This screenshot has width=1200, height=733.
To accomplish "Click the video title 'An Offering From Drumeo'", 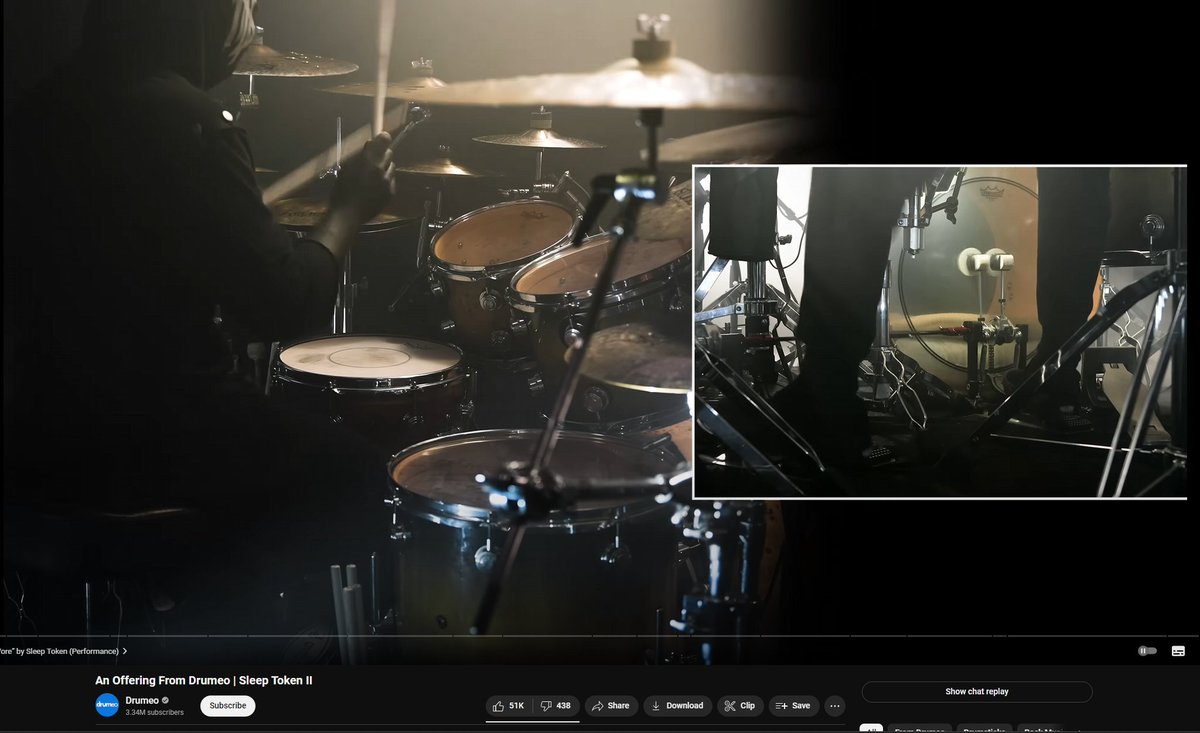I will click(204, 680).
